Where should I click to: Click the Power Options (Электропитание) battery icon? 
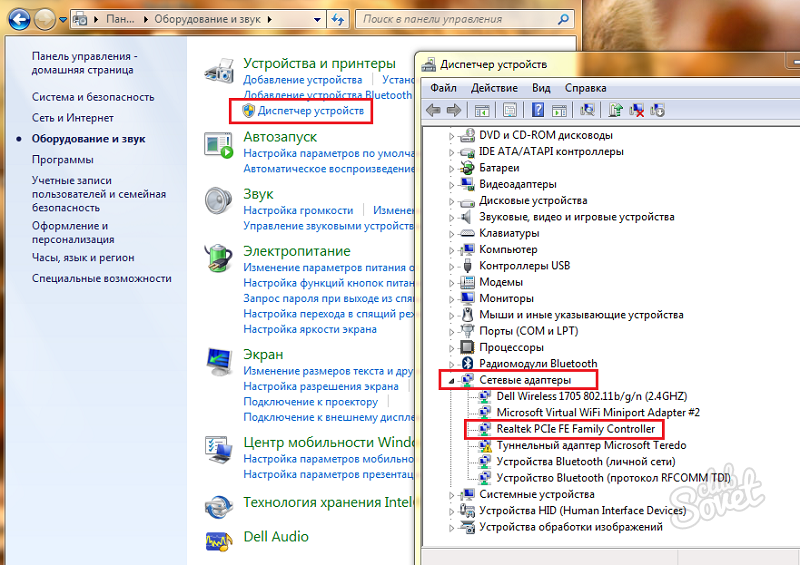[x=218, y=258]
